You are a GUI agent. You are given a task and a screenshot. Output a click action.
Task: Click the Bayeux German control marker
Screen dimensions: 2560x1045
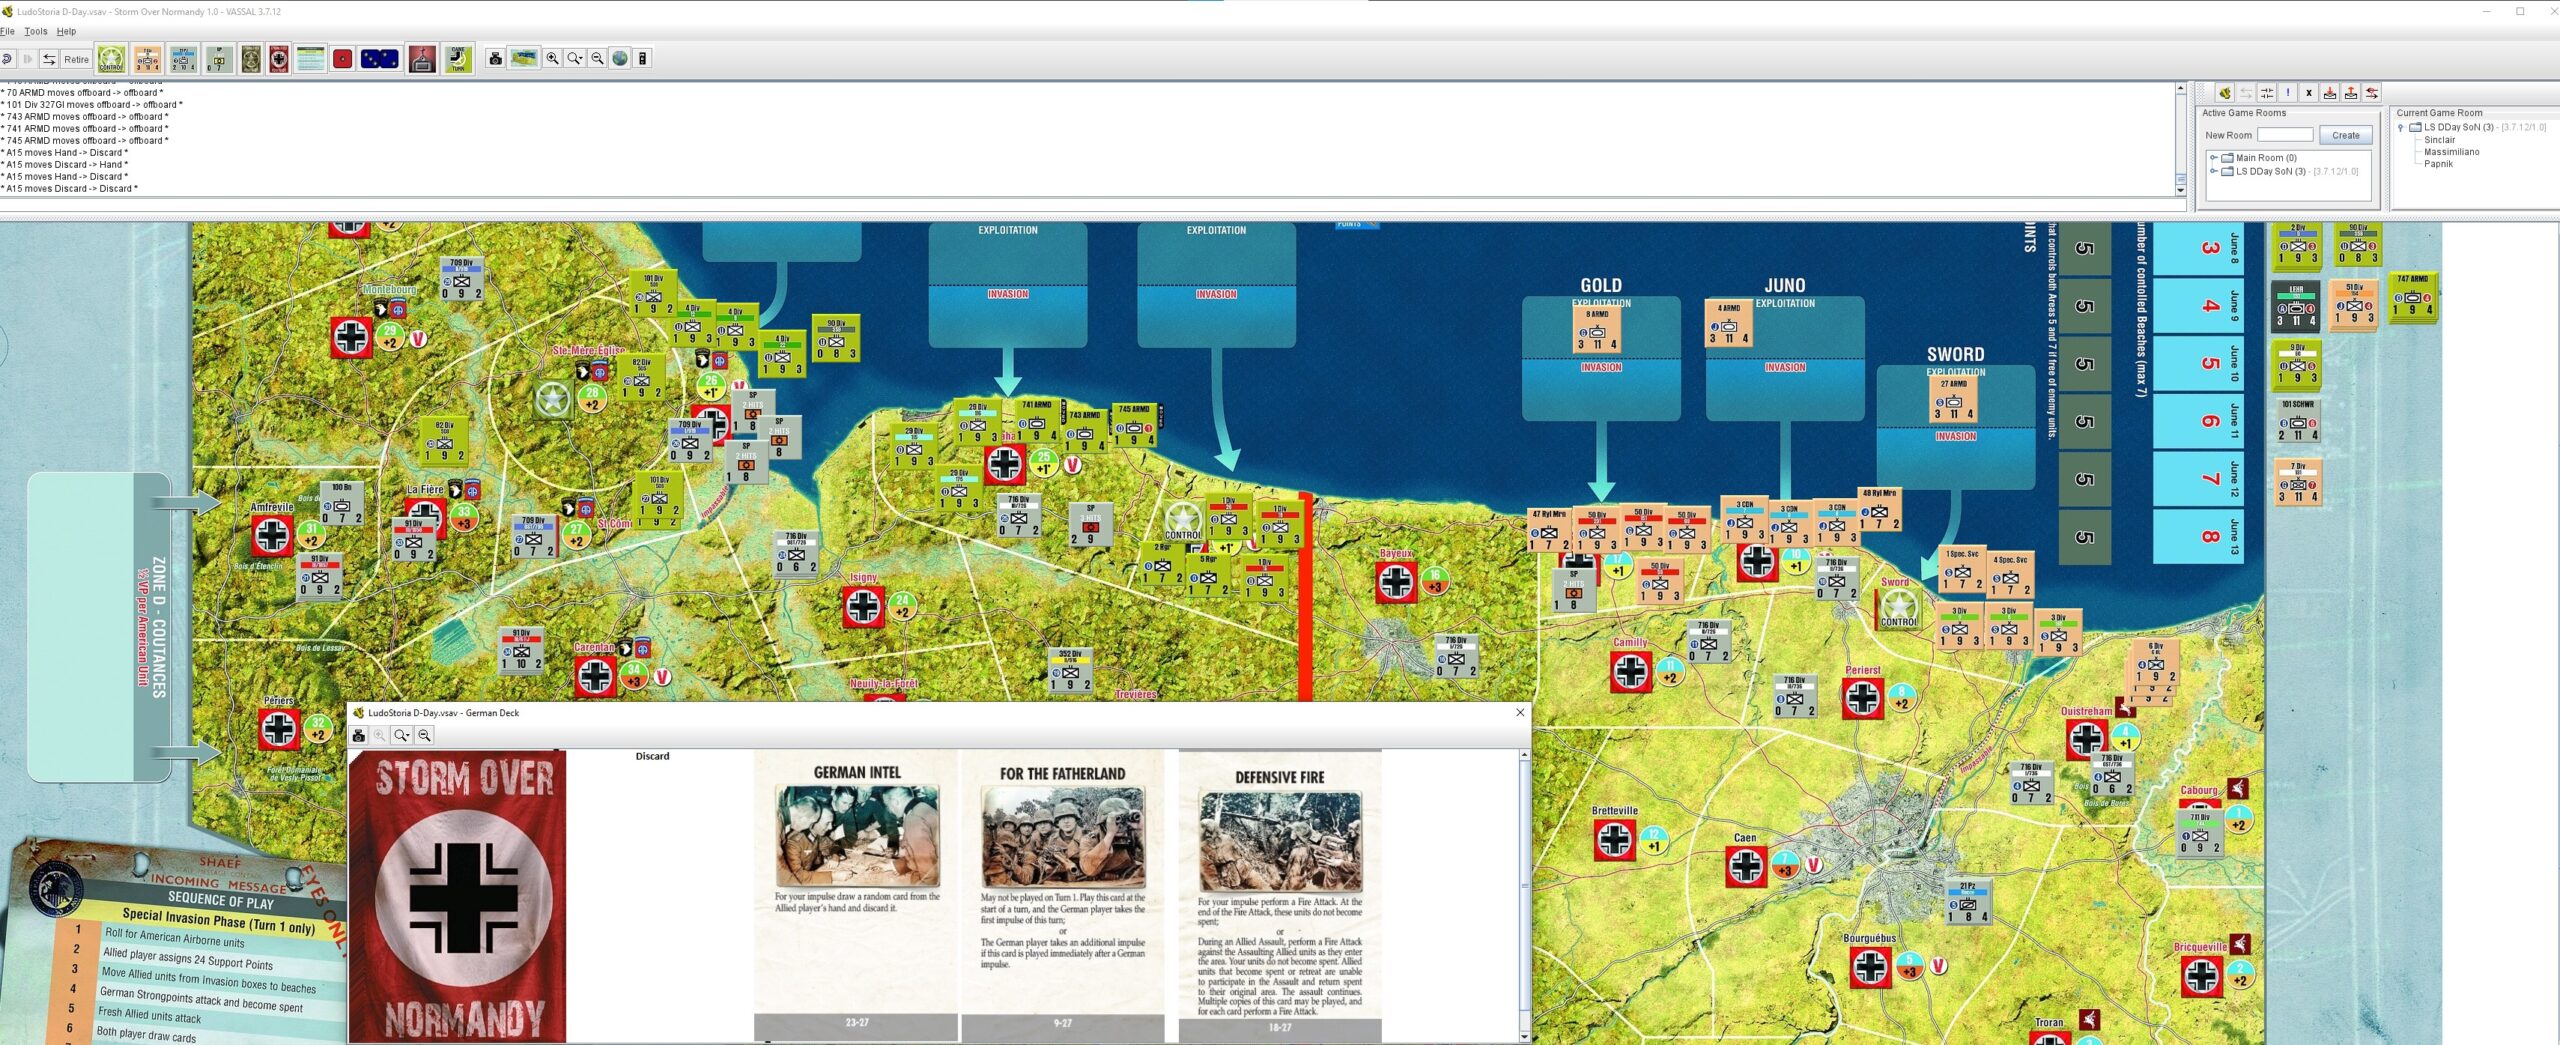click(x=1397, y=582)
